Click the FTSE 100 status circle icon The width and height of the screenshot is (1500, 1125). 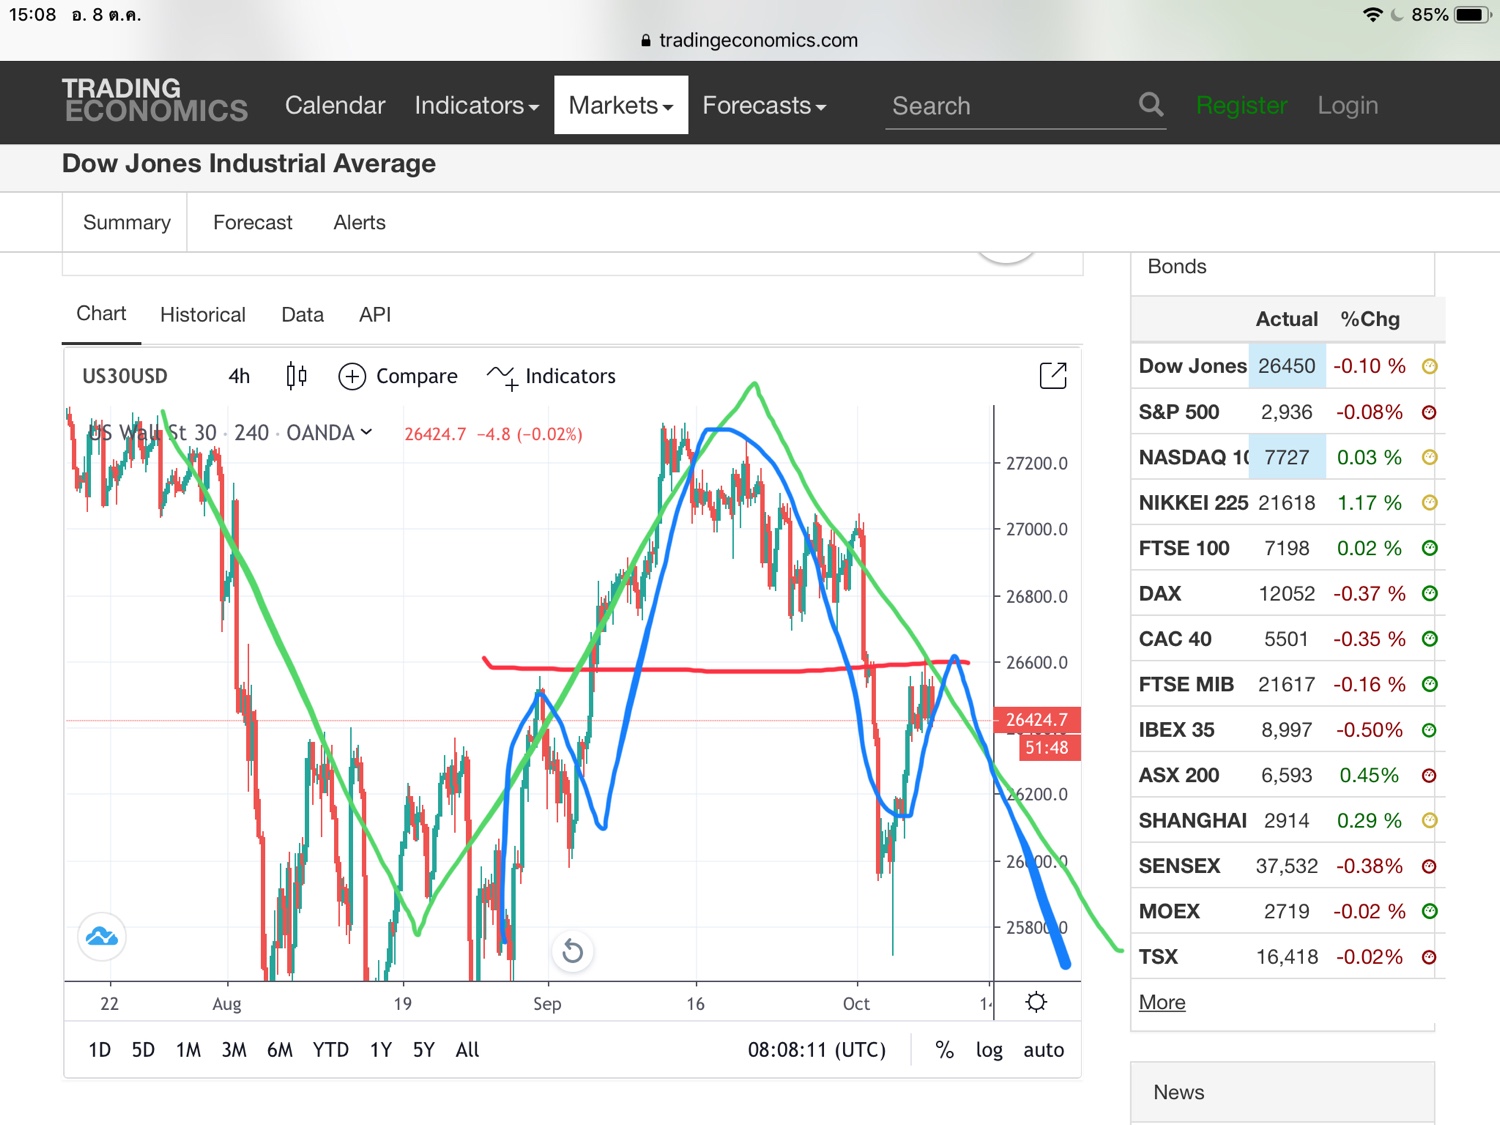point(1430,548)
